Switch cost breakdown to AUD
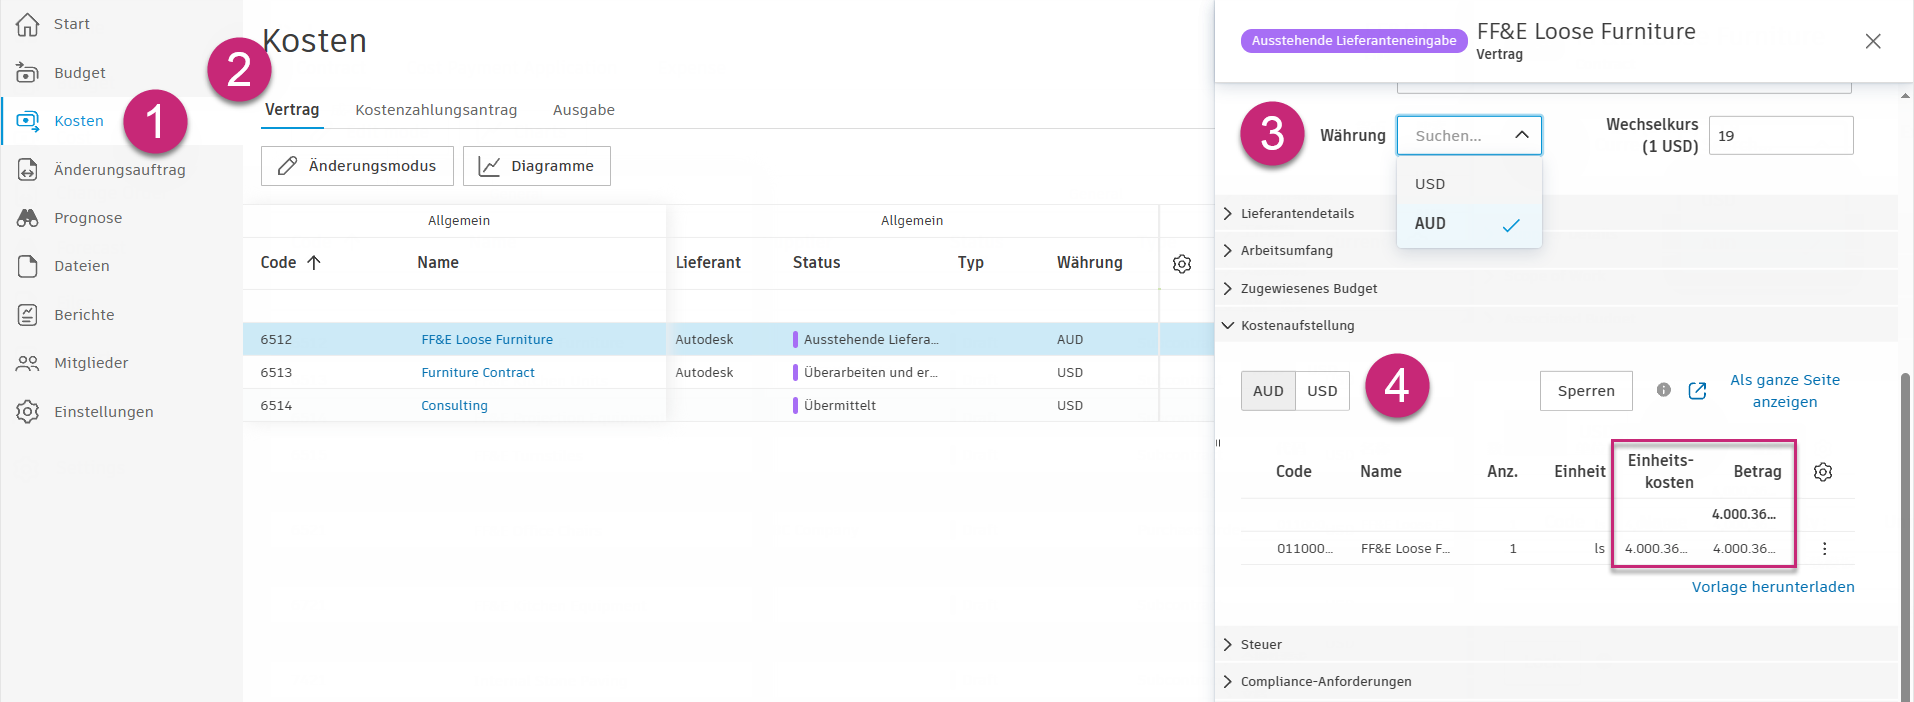 (1268, 391)
